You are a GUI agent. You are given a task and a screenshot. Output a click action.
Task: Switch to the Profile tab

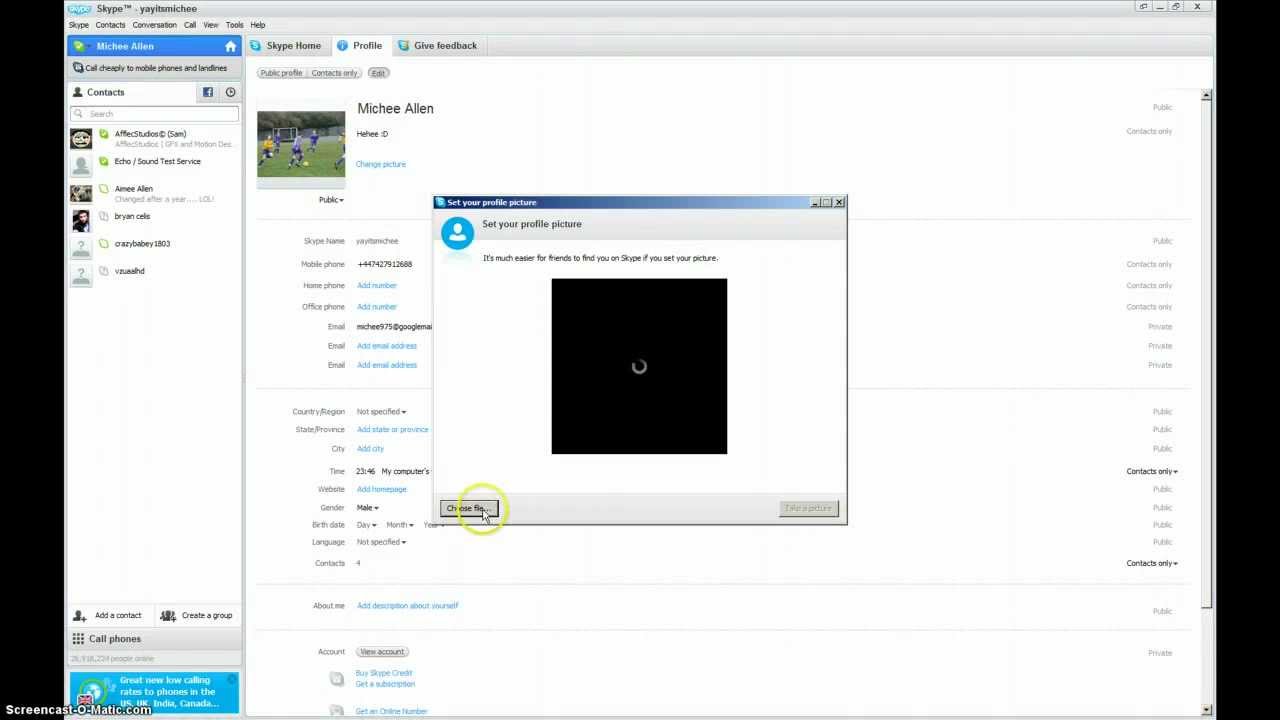tap(360, 45)
